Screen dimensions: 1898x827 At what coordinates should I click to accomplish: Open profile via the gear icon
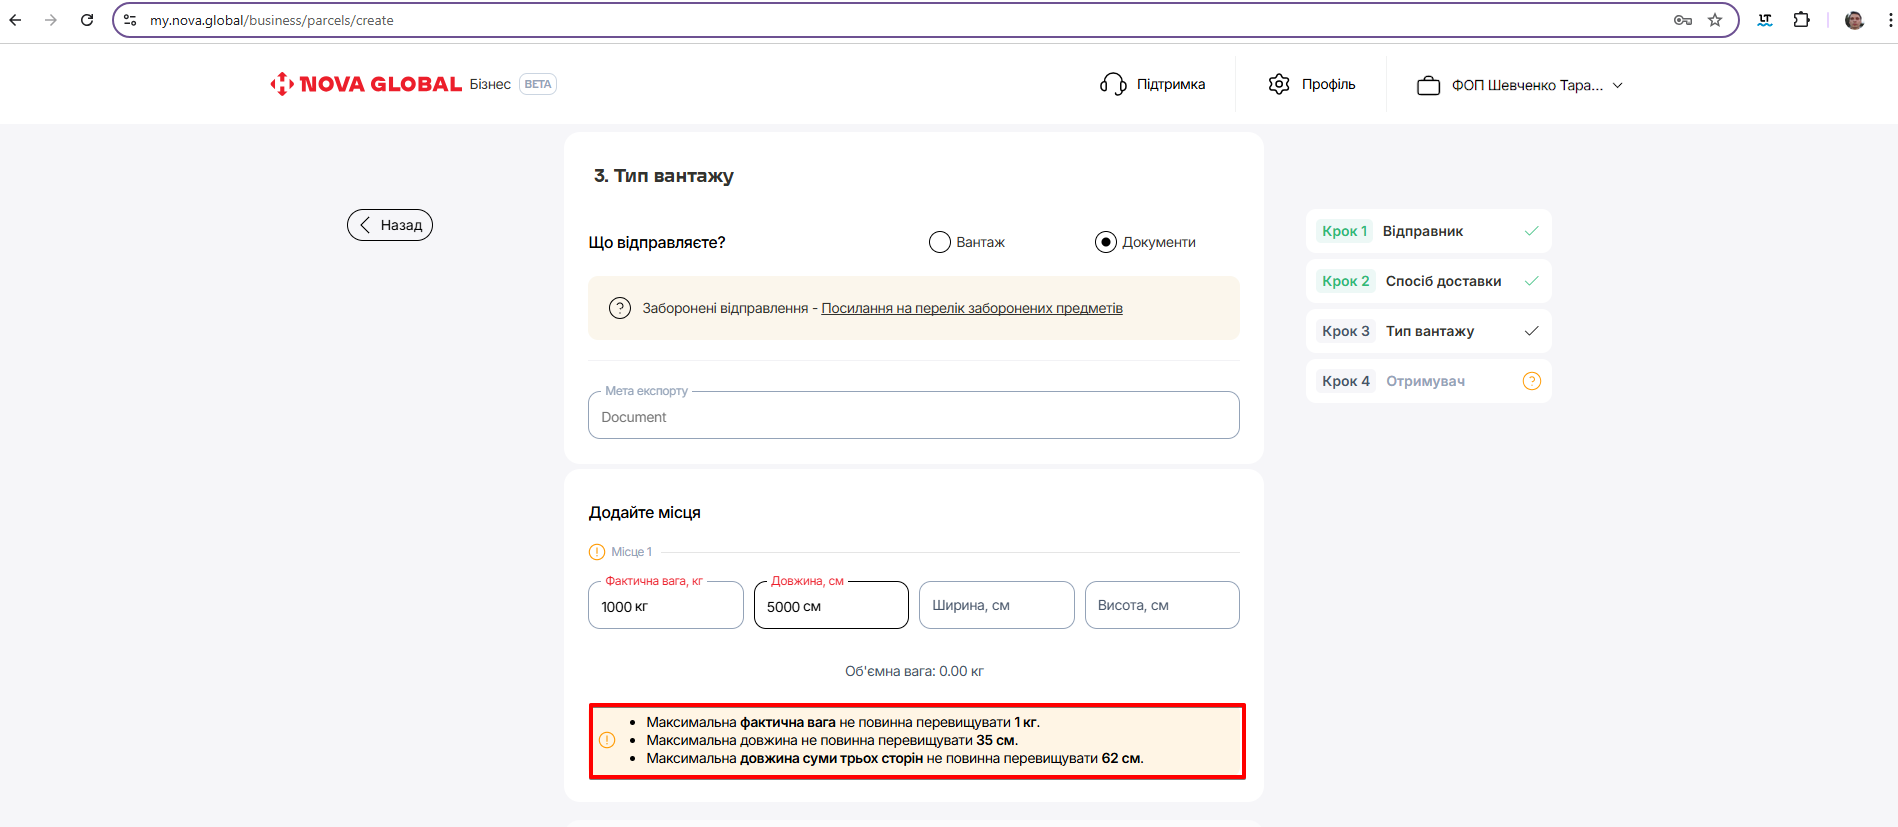[x=1279, y=84]
